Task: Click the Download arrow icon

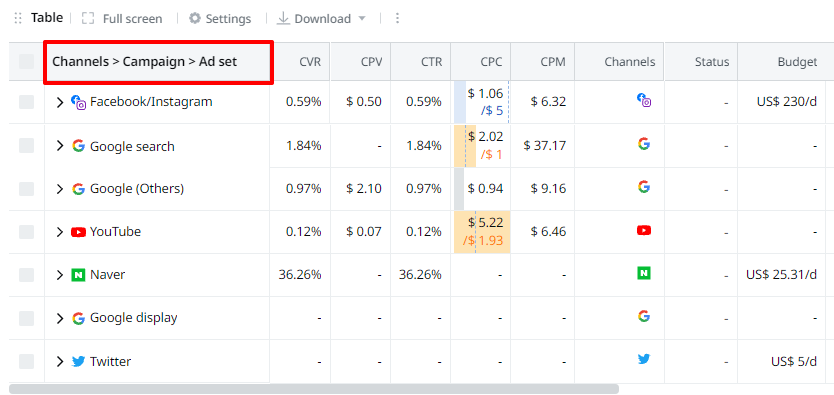Action: [283, 19]
